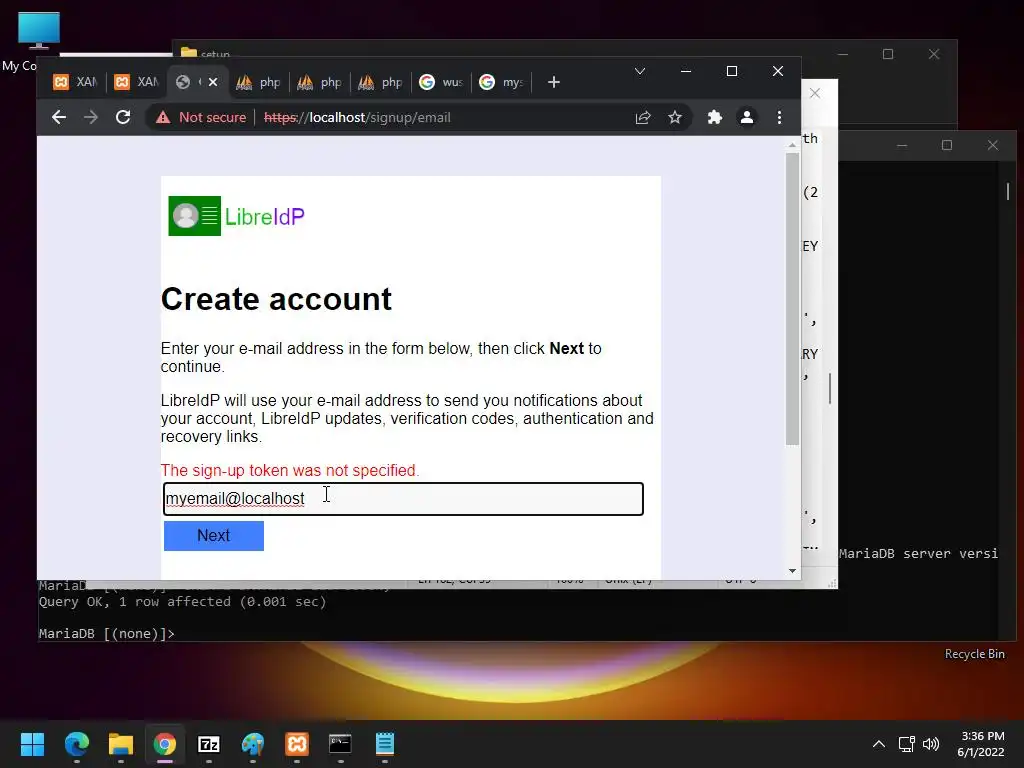Close the current localhost tab
The height and width of the screenshot is (768, 1024).
(x=213, y=82)
